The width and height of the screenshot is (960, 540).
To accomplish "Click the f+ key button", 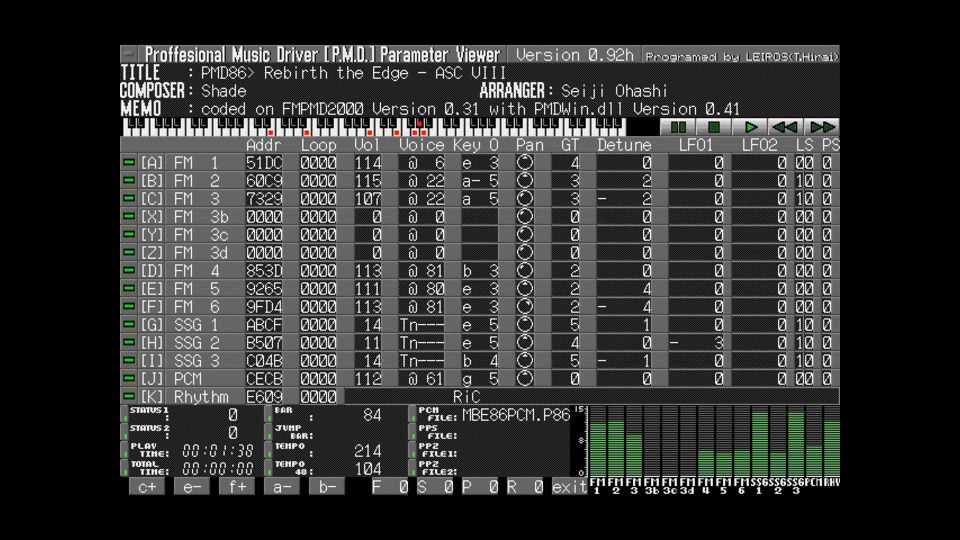I will pyautogui.click(x=237, y=487).
